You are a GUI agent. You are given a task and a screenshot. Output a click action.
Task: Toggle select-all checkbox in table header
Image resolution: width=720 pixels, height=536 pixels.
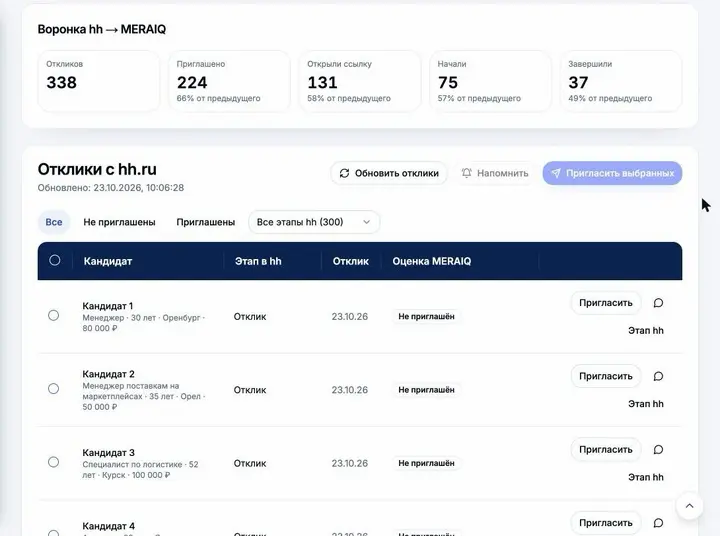tap(55, 260)
